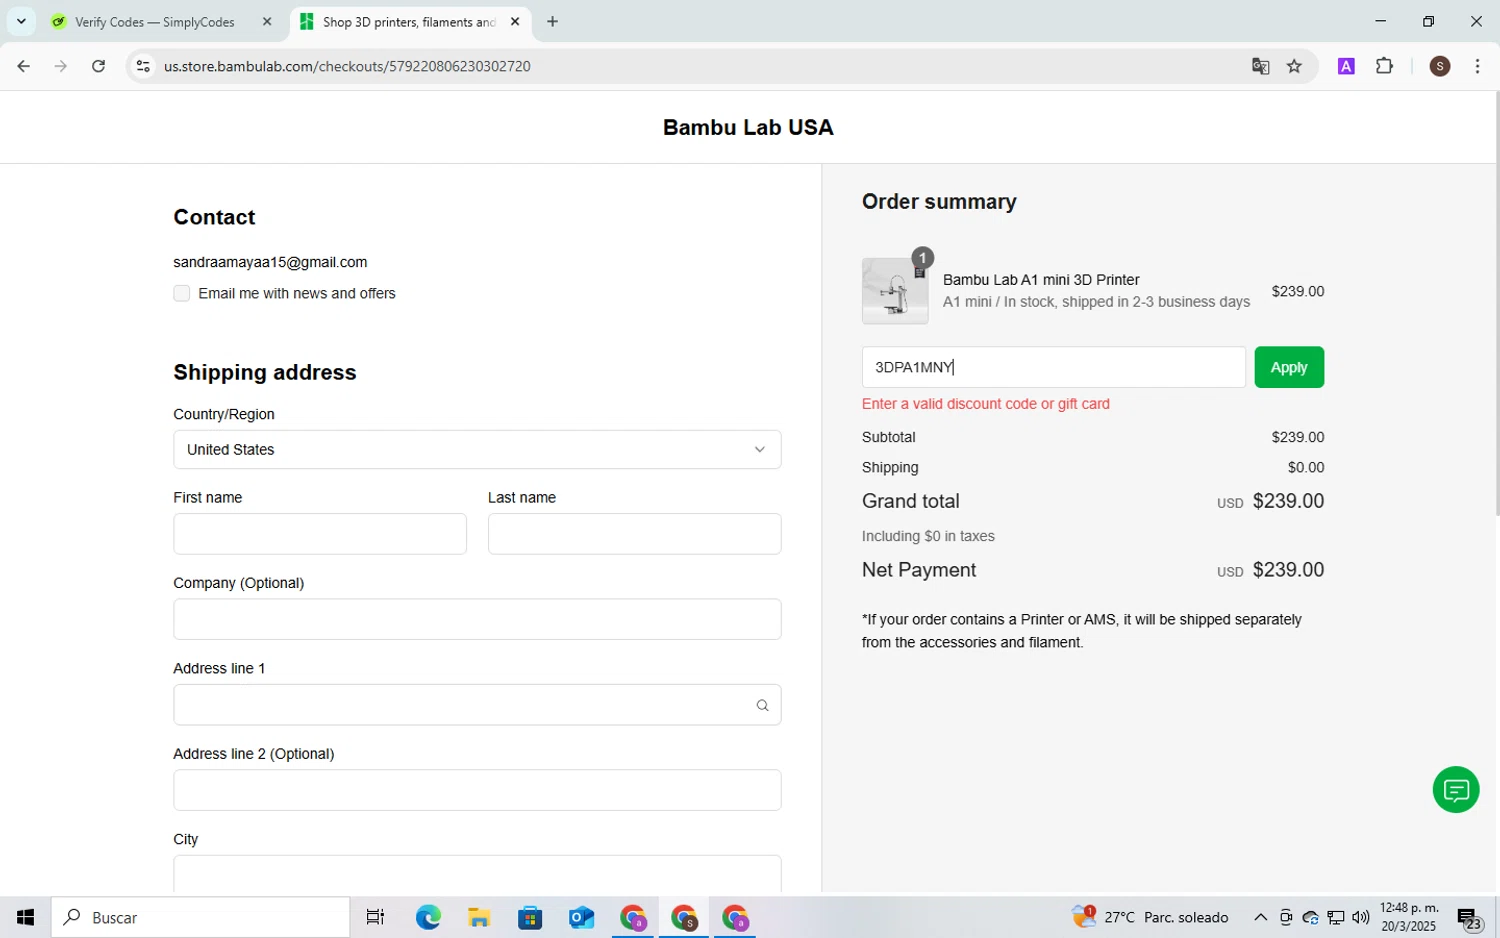Viewport: 1500px width, 938px height.
Task: Apply the discount code
Action: 1289,367
